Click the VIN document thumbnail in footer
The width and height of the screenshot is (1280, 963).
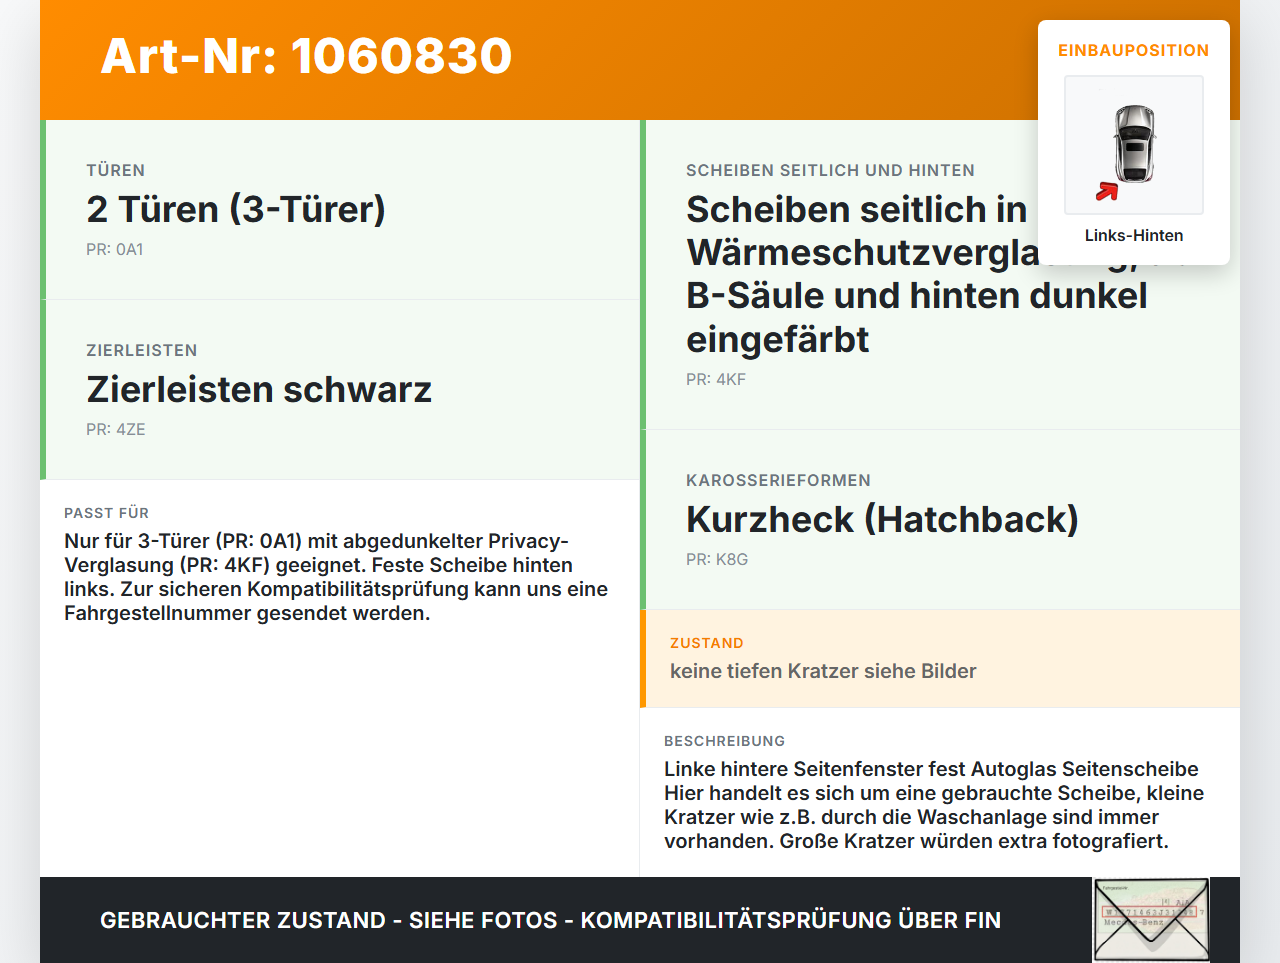pos(1151,920)
